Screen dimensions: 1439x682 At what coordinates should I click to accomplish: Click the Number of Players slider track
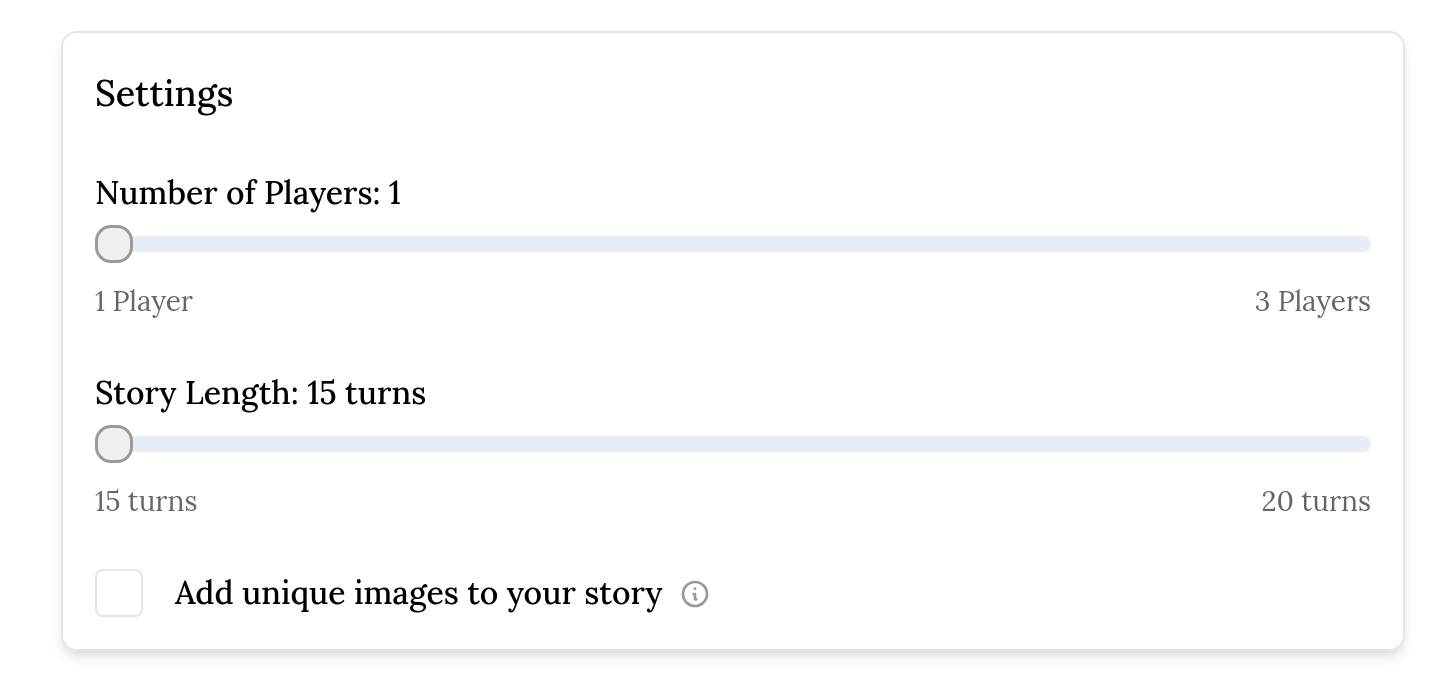pyautogui.click(x=733, y=244)
